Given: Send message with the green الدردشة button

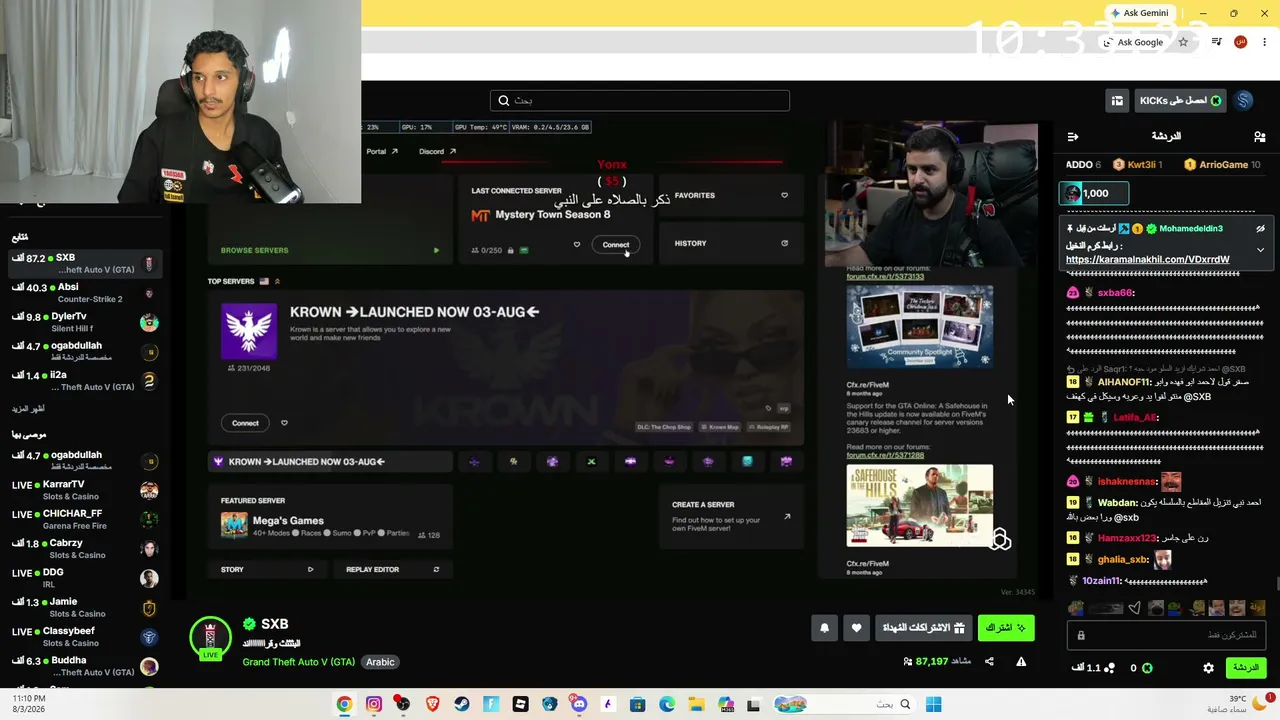Looking at the screenshot, I should pos(1245,667).
